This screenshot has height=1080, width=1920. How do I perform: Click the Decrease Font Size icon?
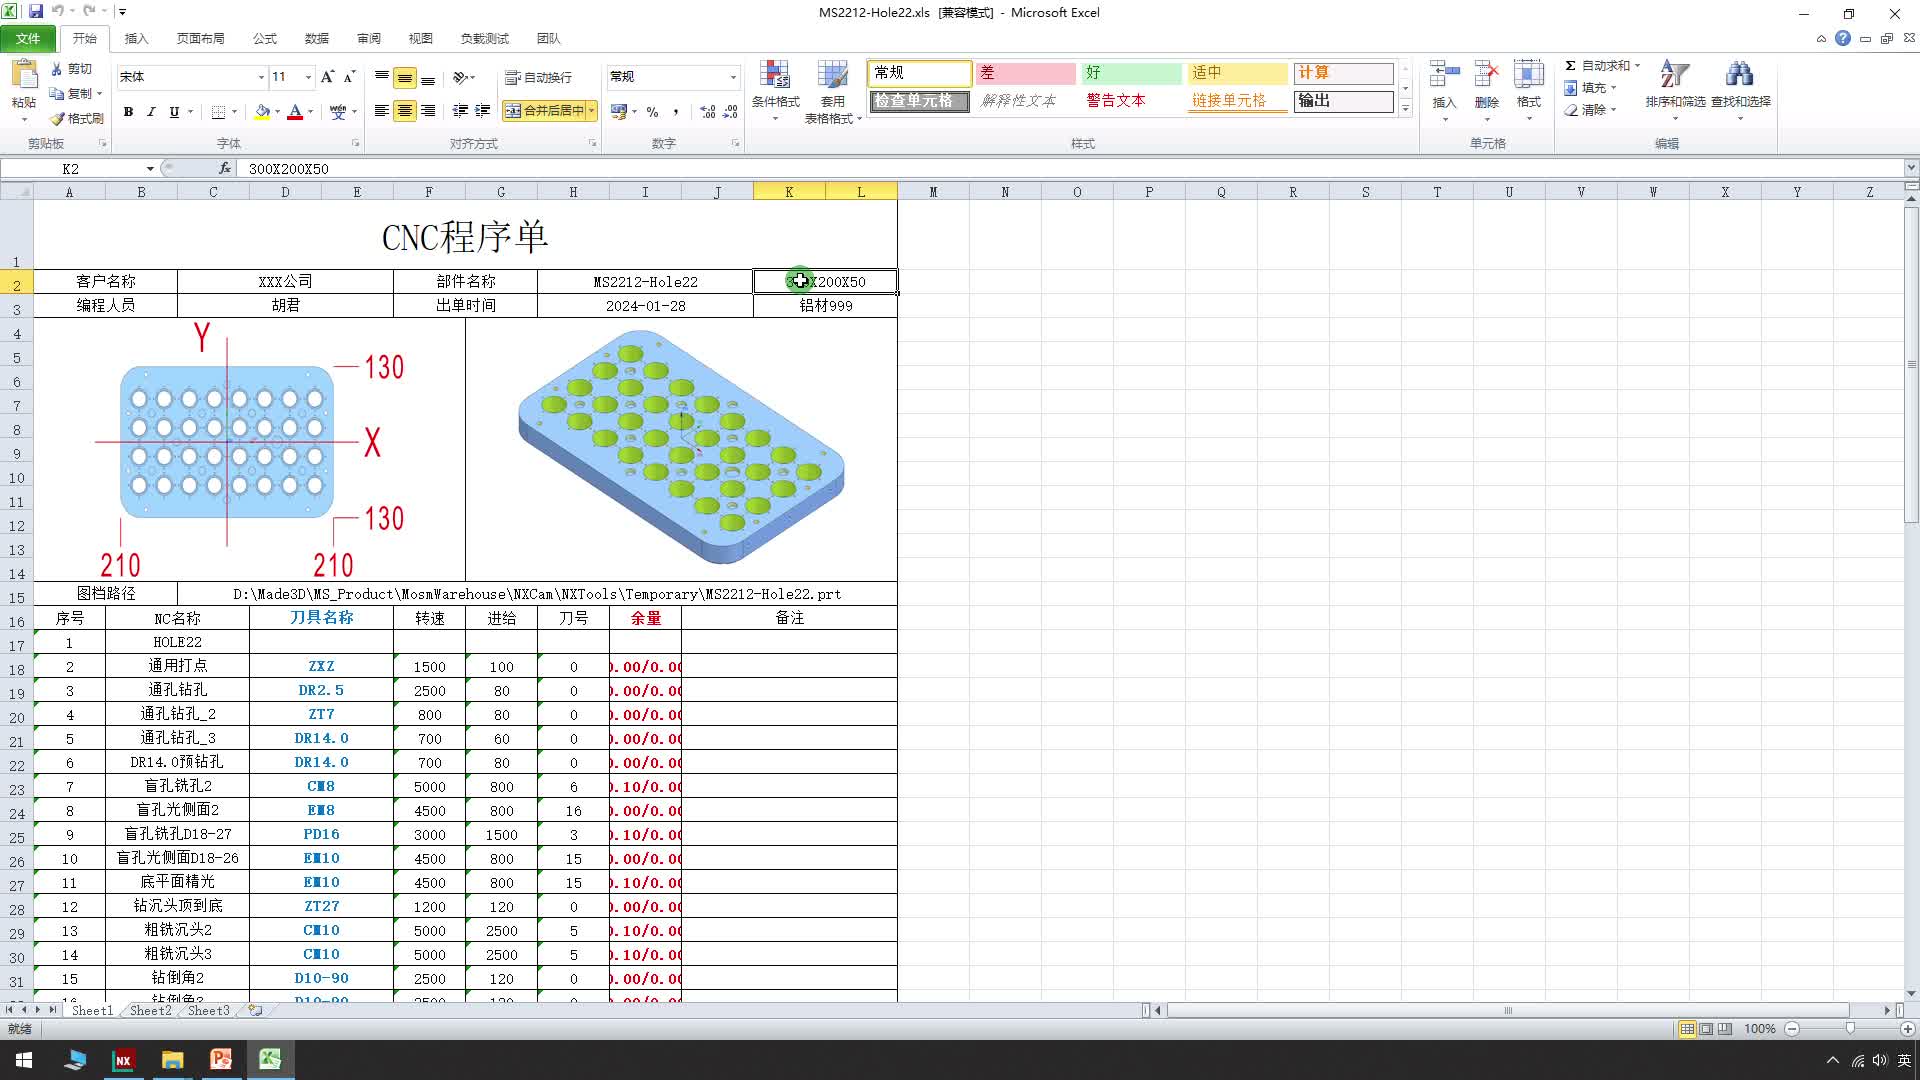(x=349, y=77)
